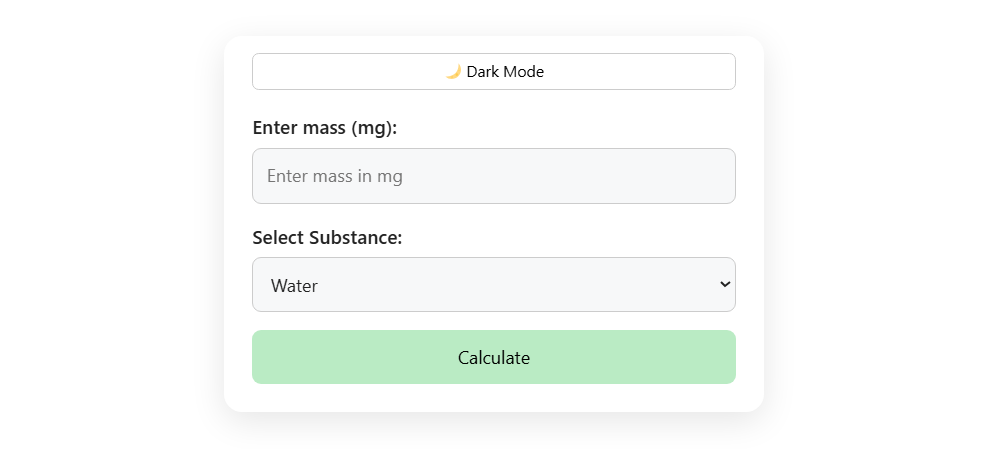Open the Select Substance dropdown
The width and height of the screenshot is (985, 449).
click(494, 284)
